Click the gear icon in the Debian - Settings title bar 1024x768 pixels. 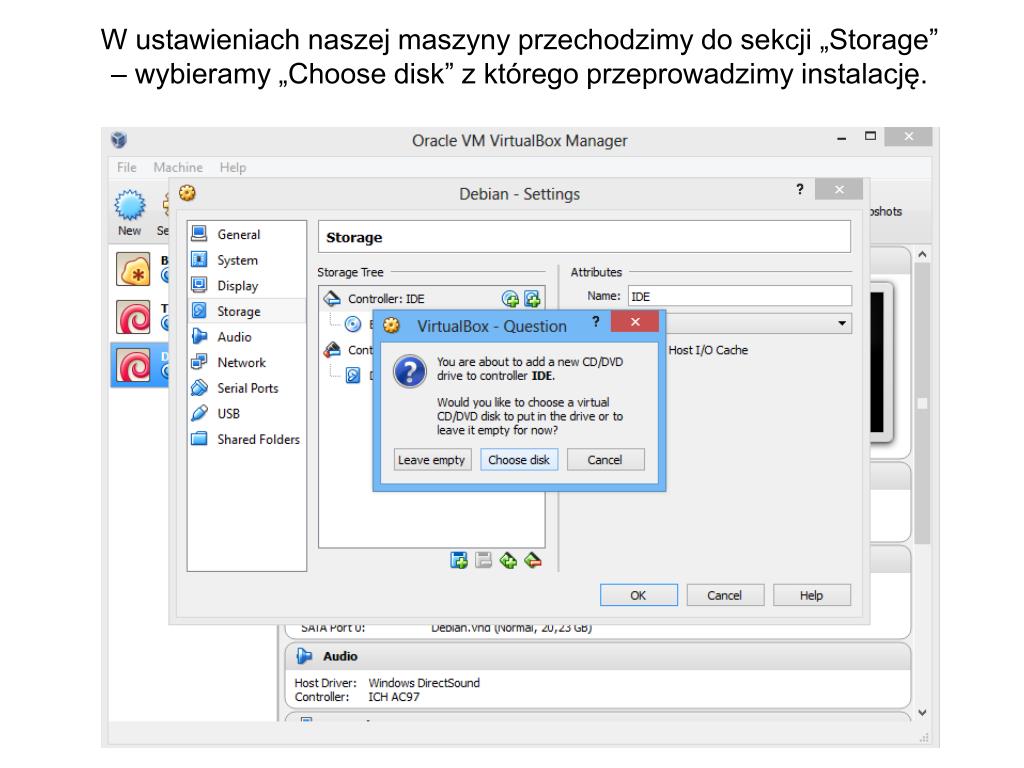coord(187,193)
